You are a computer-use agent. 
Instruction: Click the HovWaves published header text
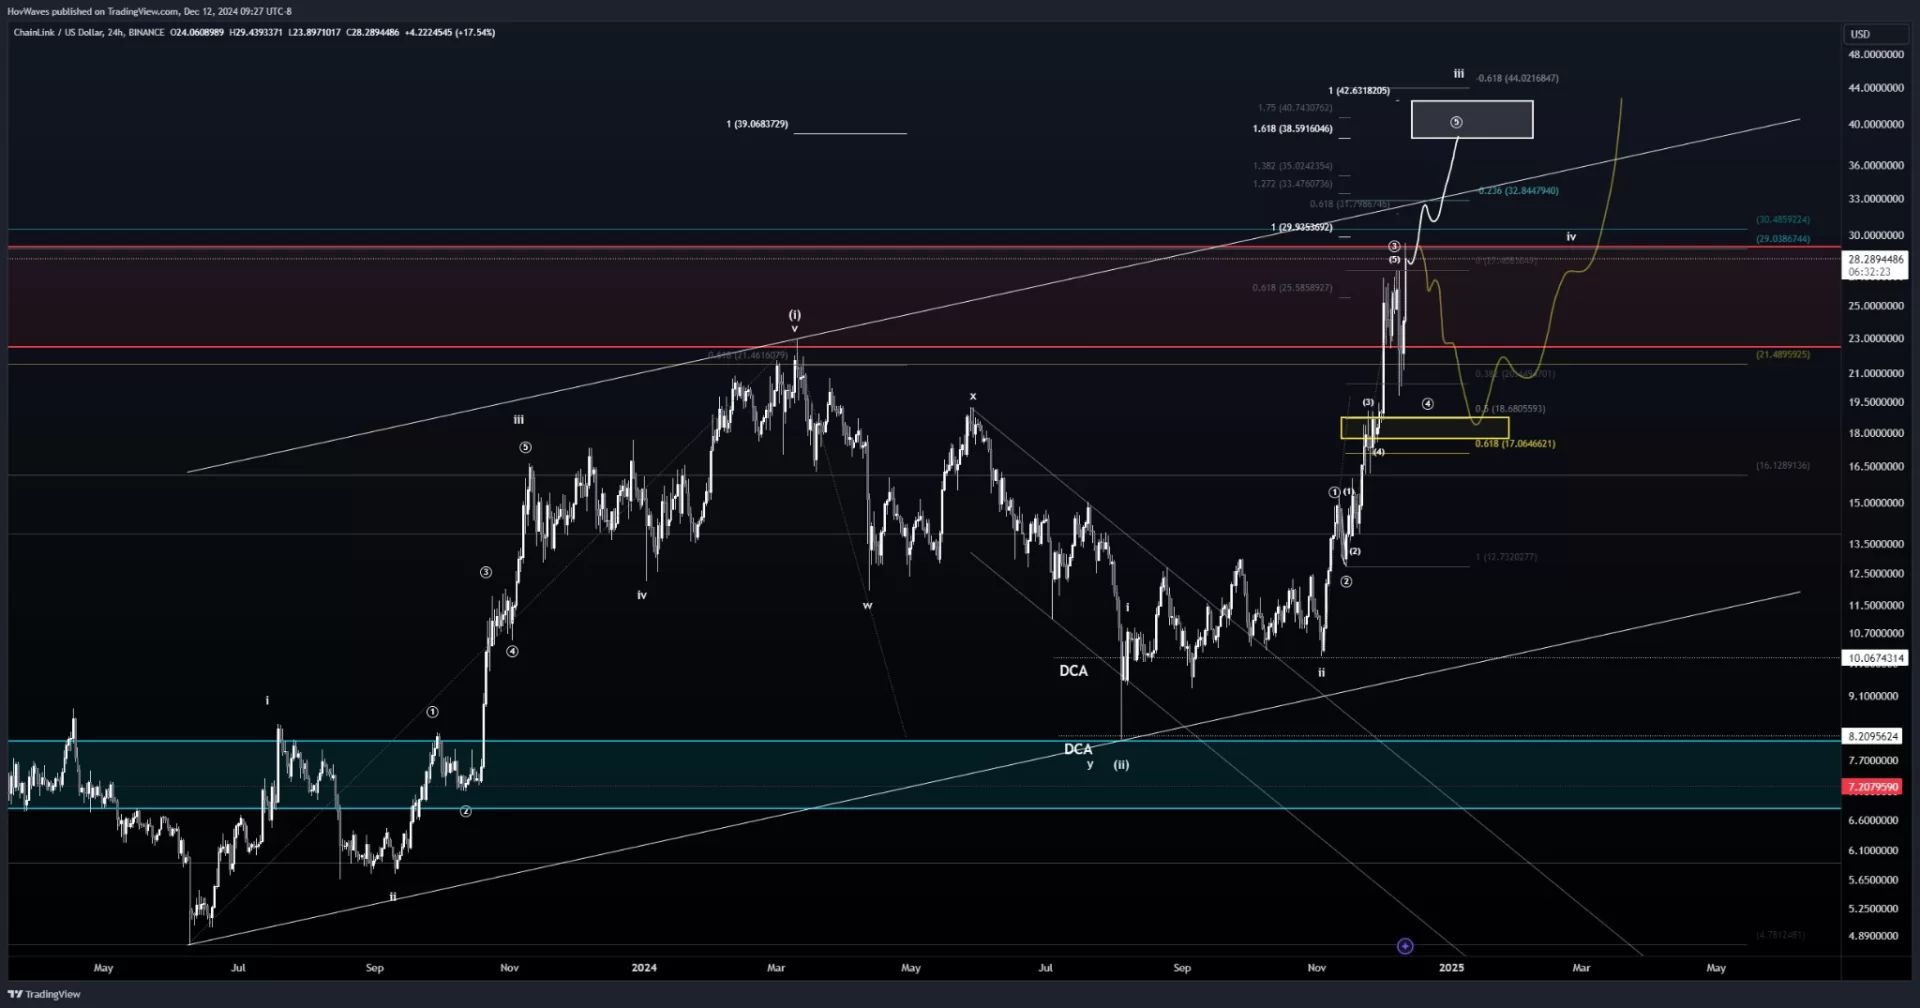(x=150, y=11)
